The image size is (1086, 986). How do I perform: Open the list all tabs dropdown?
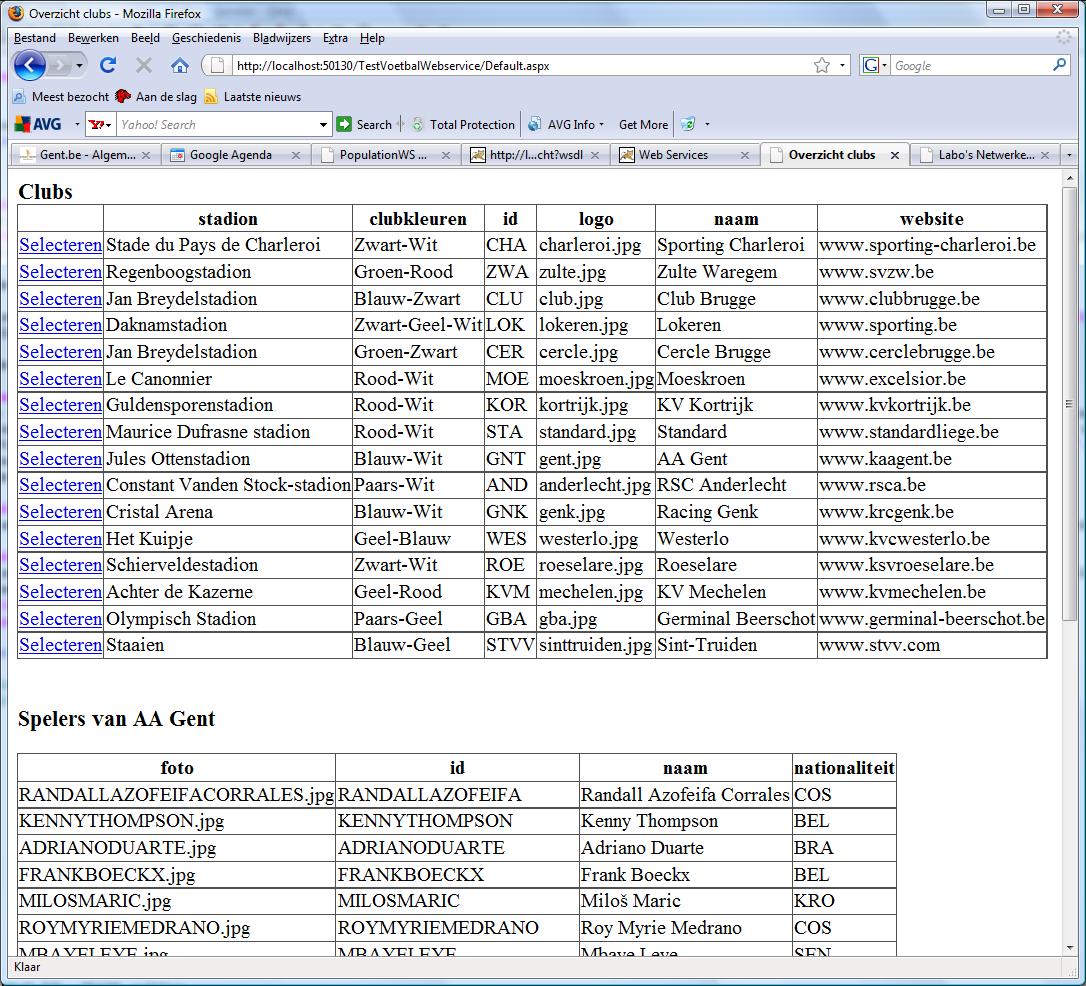click(x=1069, y=155)
